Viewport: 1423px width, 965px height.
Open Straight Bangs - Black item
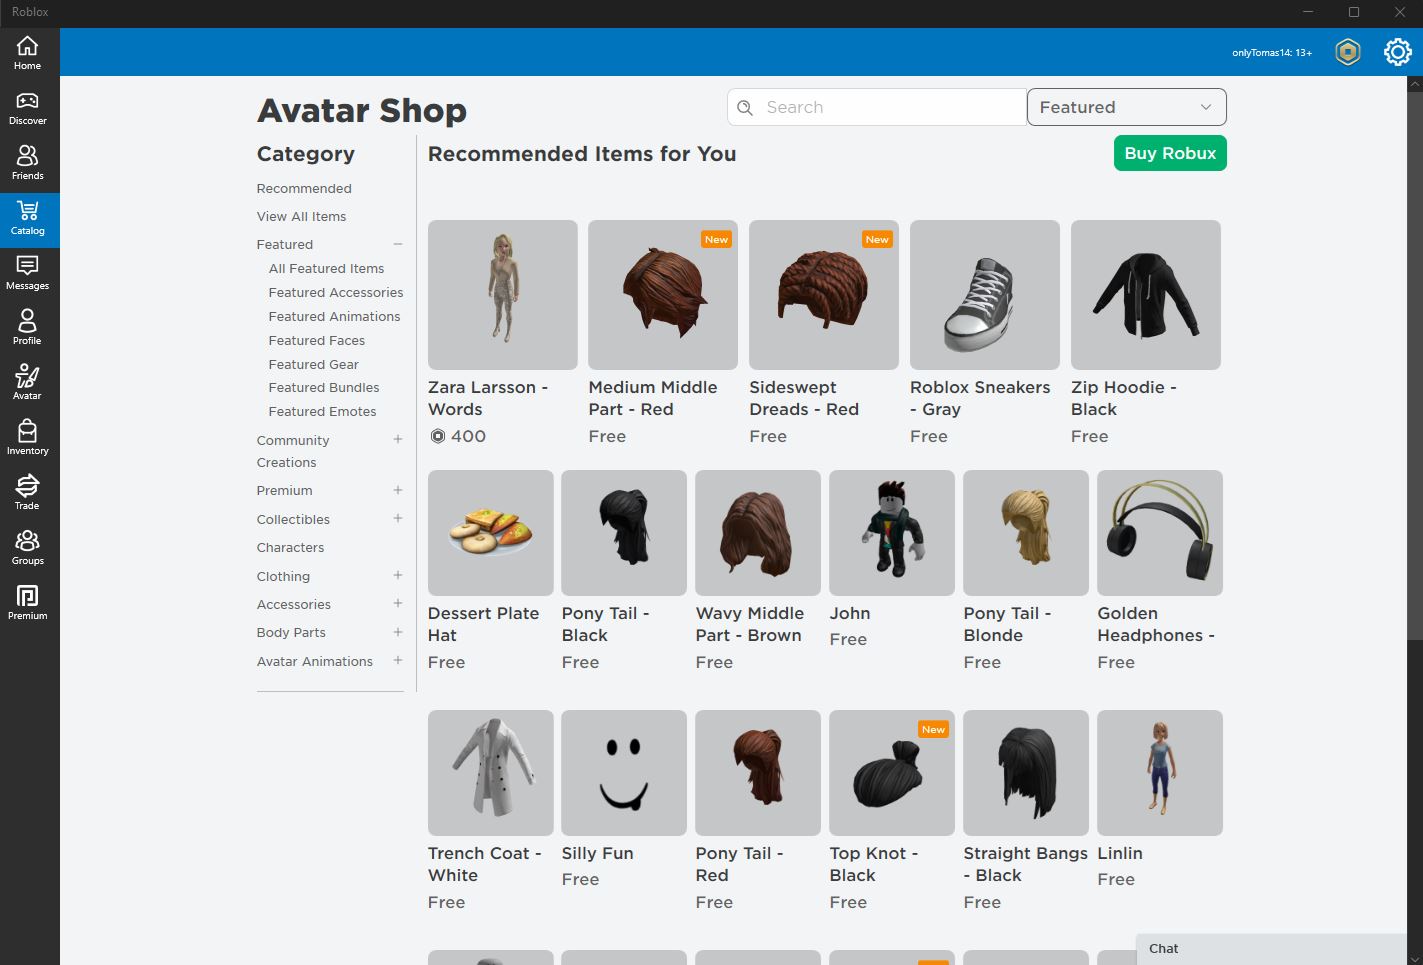1026,810
